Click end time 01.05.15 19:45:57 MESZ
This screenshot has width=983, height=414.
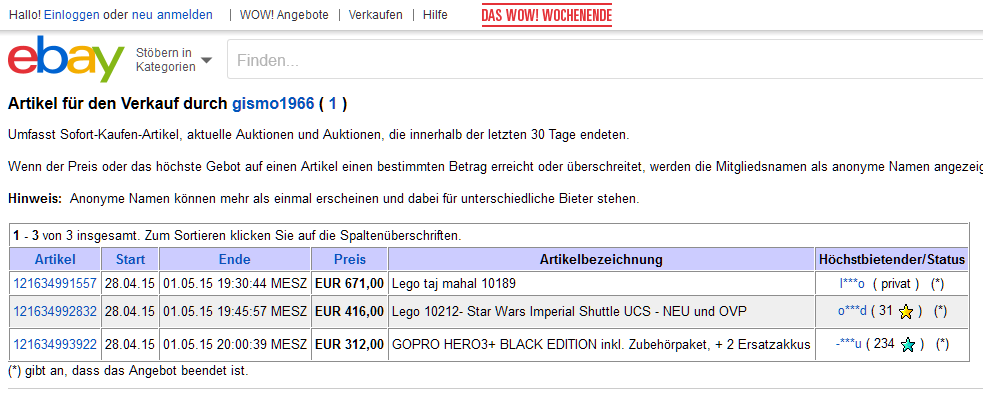(235, 311)
